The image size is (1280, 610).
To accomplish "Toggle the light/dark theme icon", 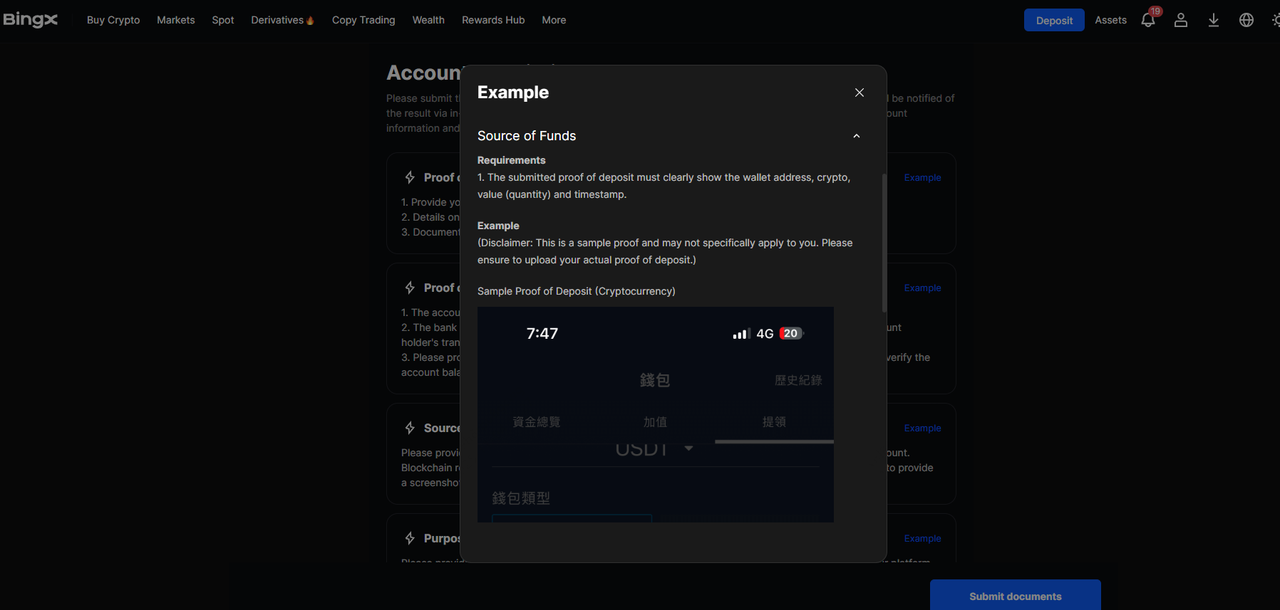I will (1275, 20).
